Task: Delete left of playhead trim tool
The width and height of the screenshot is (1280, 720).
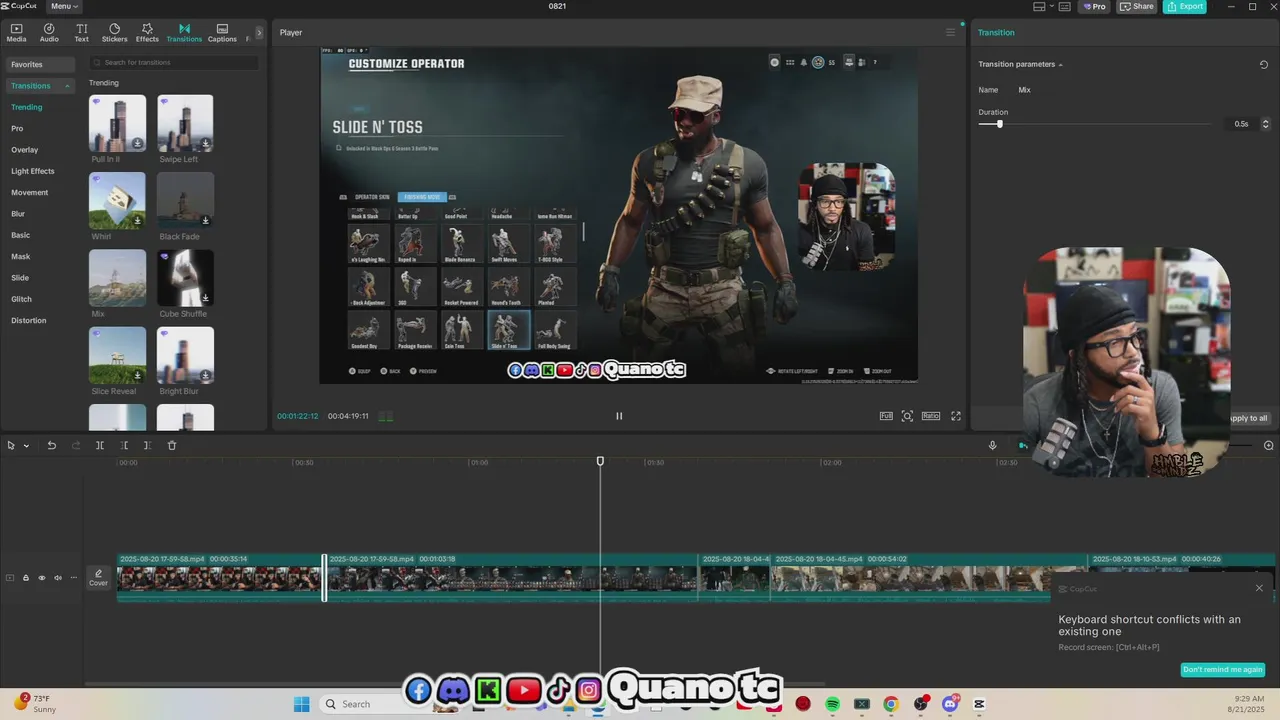Action: pyautogui.click(x=124, y=445)
